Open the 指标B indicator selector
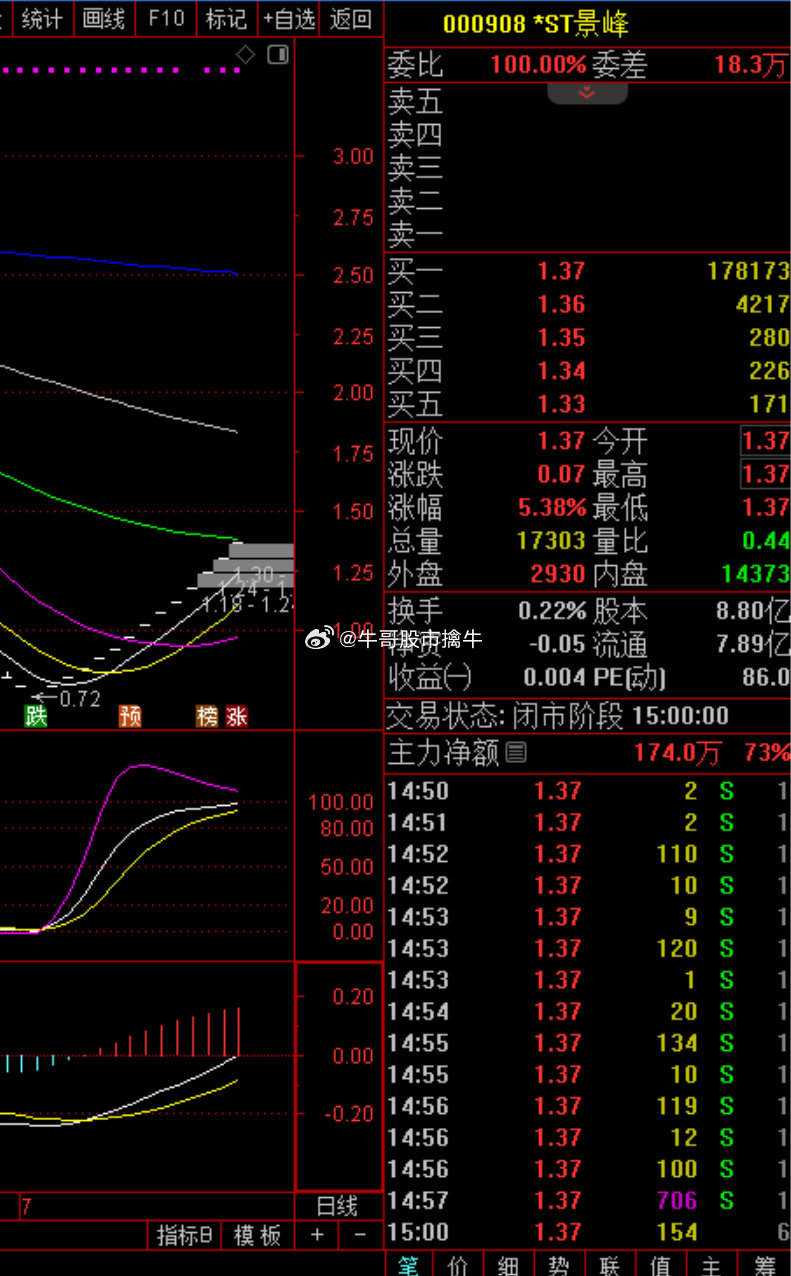This screenshot has width=791, height=1276. coord(184,1234)
